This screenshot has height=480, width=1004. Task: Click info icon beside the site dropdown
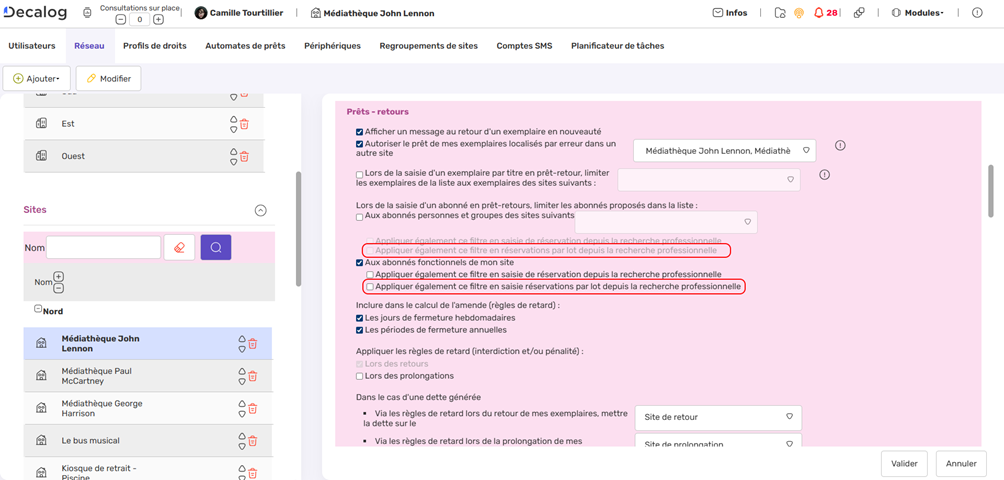pos(840,146)
